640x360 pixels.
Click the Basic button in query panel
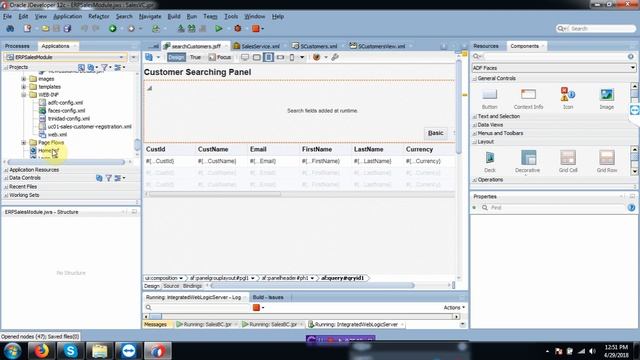tap(436, 133)
